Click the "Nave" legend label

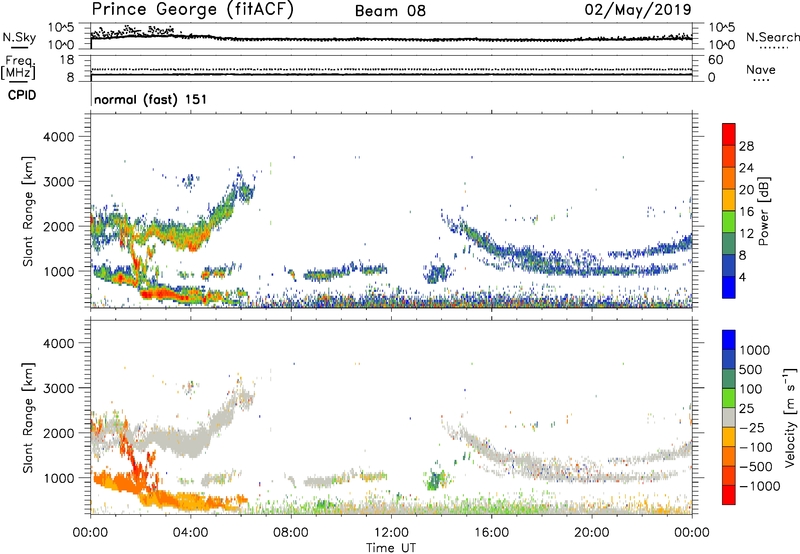[761, 70]
